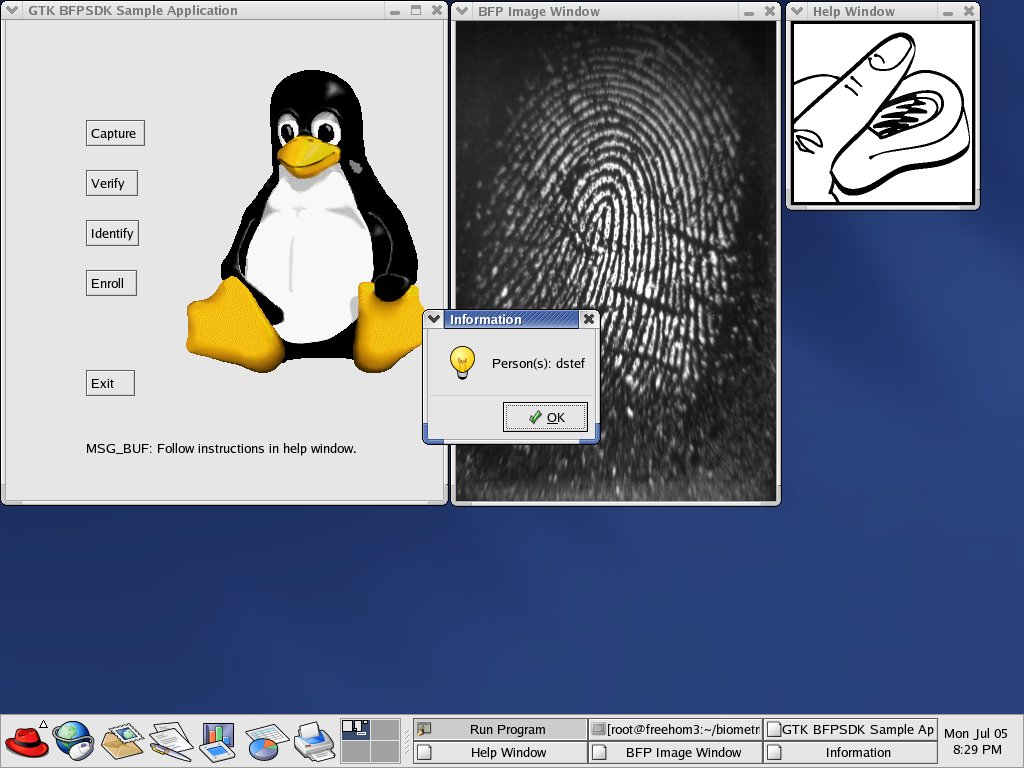Open the presentation app panel icon
The image size is (1024, 768).
tap(217, 741)
